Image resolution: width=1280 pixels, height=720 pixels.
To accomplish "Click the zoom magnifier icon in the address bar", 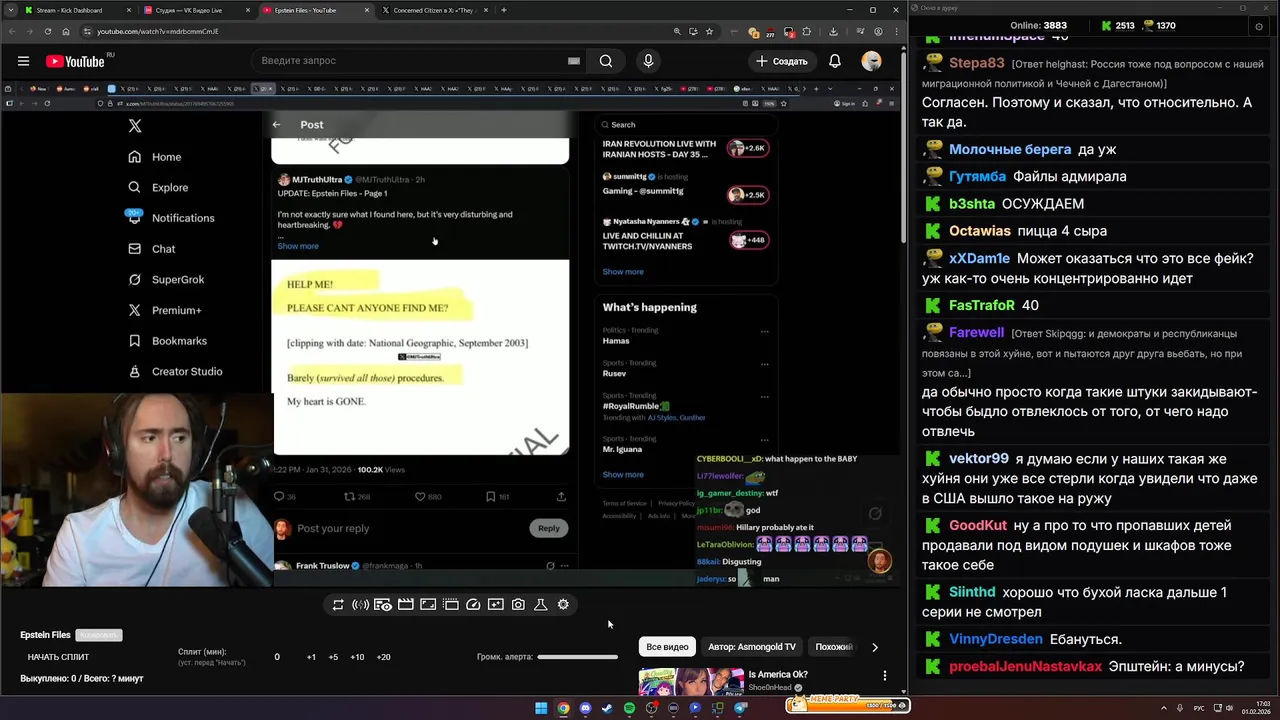I will (x=678, y=31).
